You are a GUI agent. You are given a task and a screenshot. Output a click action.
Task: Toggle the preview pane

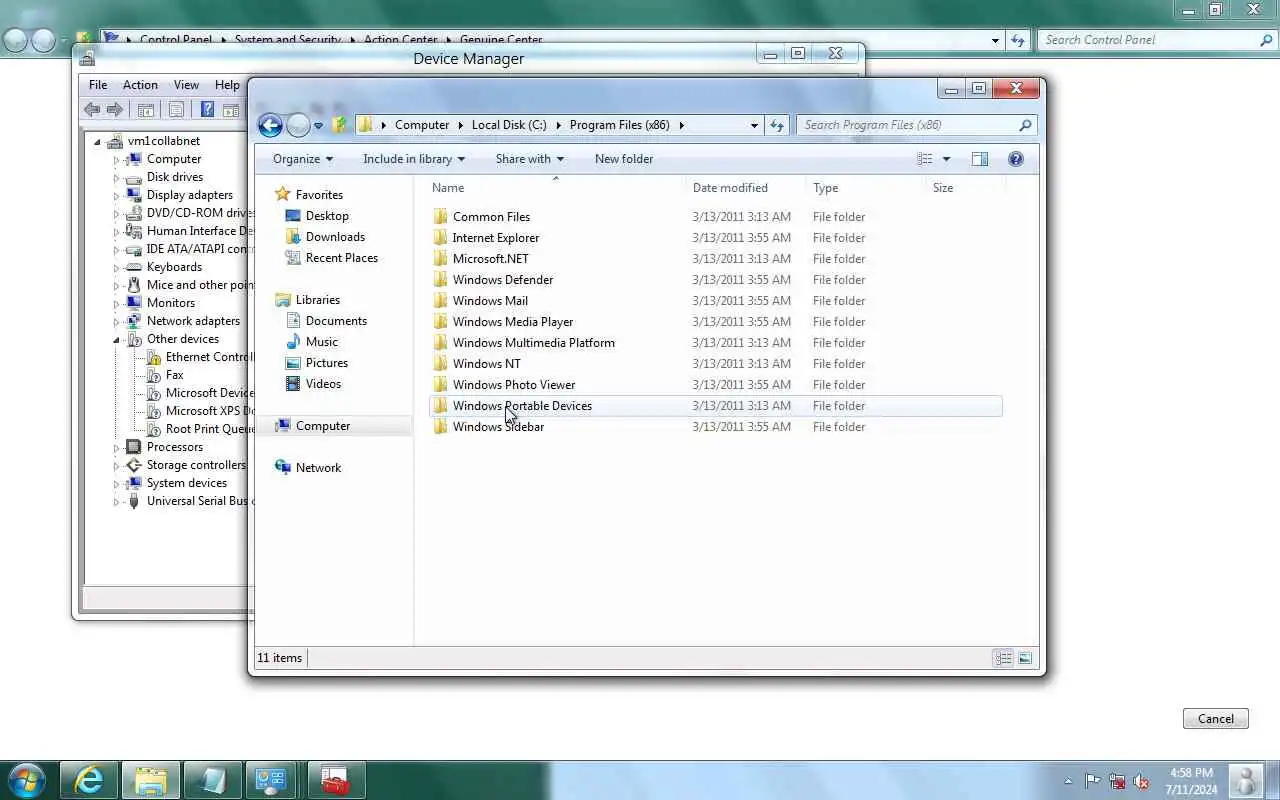pyautogui.click(x=980, y=159)
